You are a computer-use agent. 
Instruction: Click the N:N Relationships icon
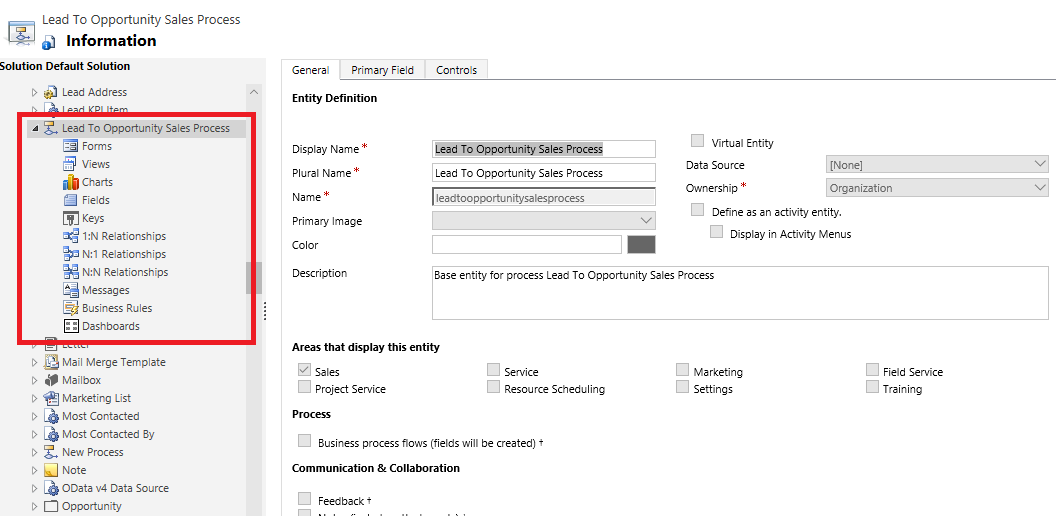(71, 272)
